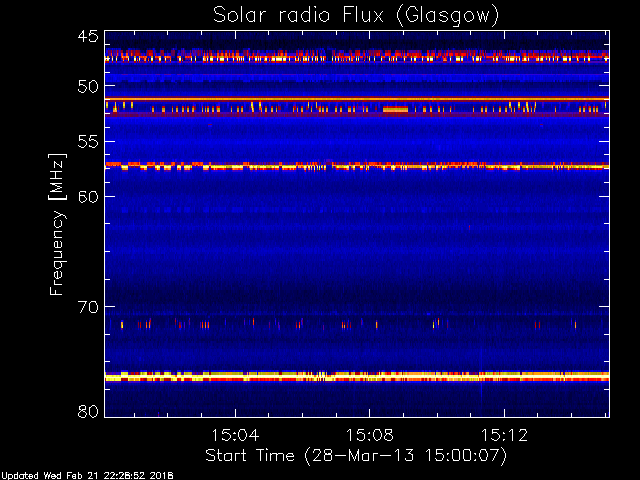Click the 'Solar radio Flux (Glasgow)' title
This screenshot has height=480, width=640.
click(356, 16)
